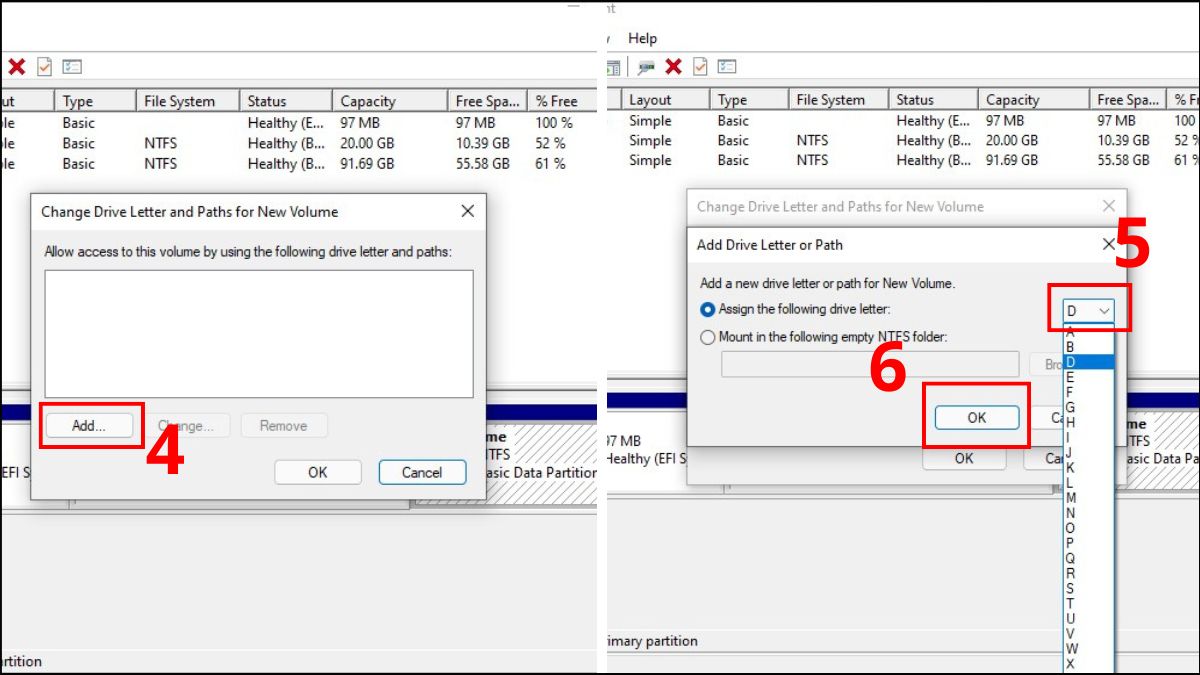This screenshot has width=1200, height=675.
Task: Click the checklist icon on the right toolbar
Action: point(727,67)
